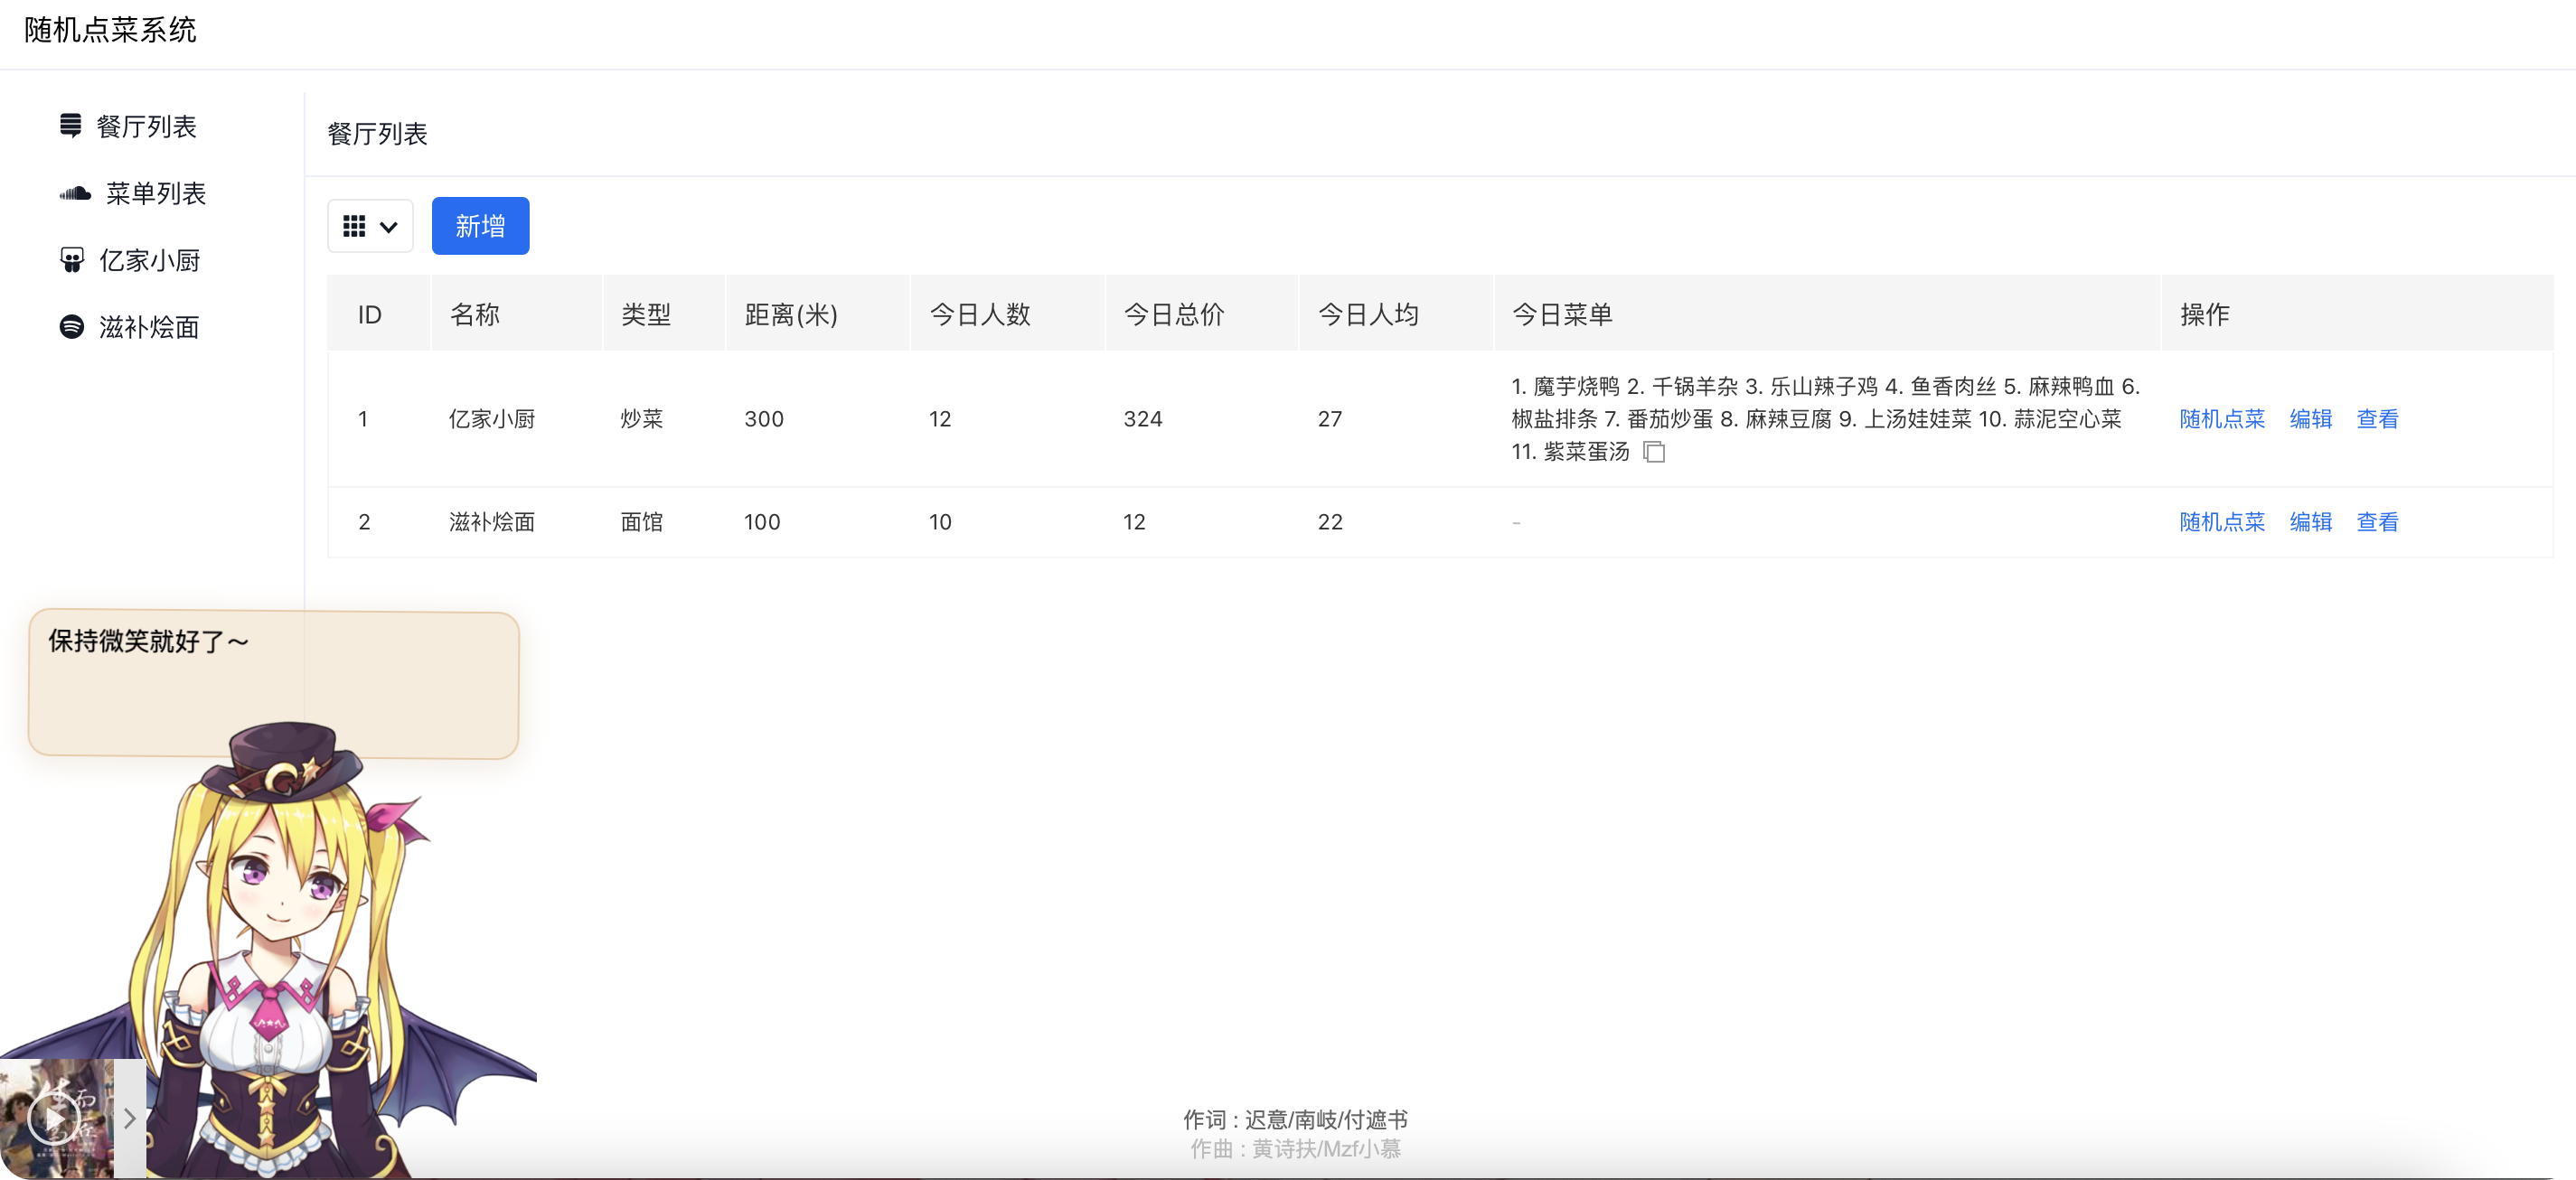Click the 餐厅列表 sidebar list icon
This screenshot has width=2576, height=1180.
70,126
